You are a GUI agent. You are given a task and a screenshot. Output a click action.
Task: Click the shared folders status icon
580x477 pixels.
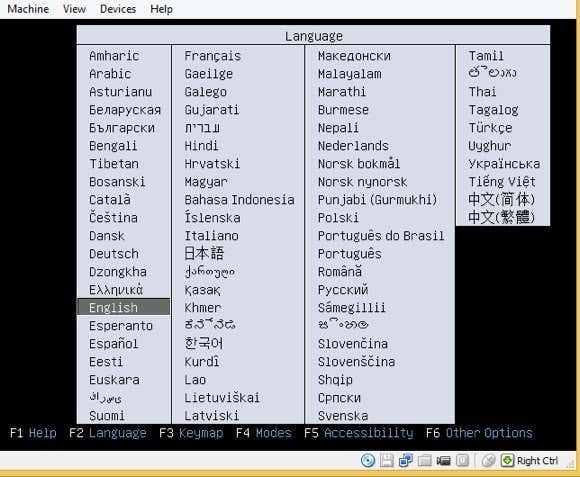[425, 460]
